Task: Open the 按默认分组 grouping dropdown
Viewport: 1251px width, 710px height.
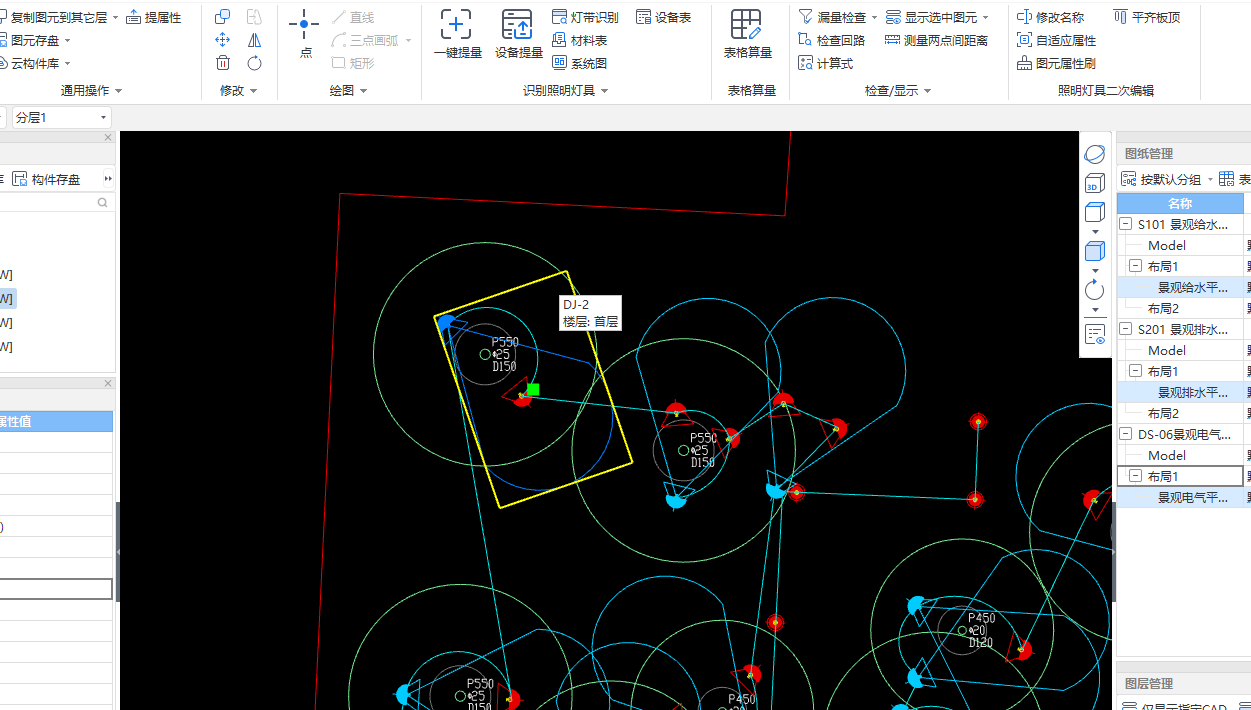Action: click(x=1210, y=180)
